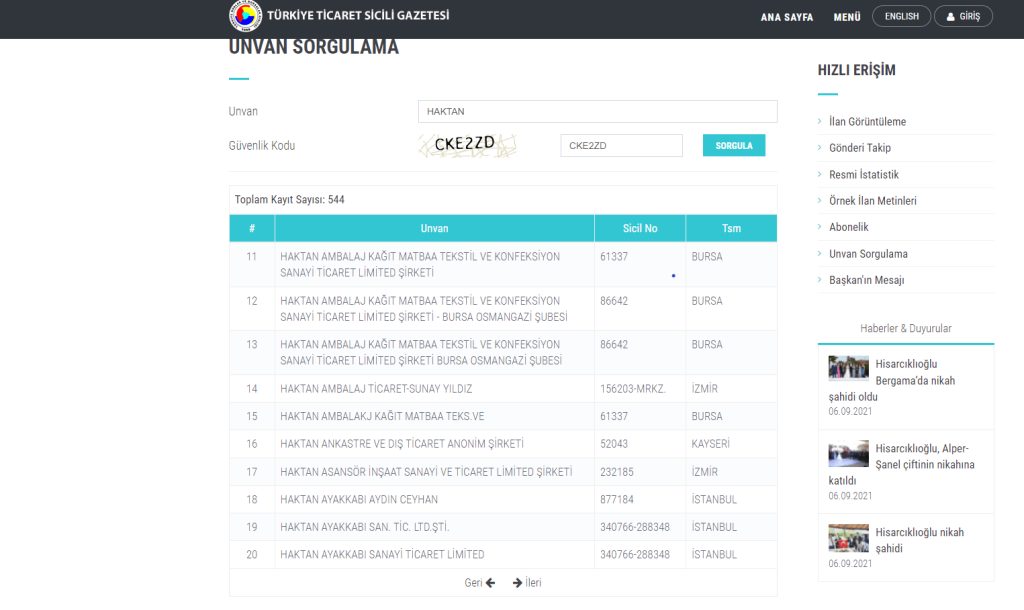
Task: Open the Abonelik quick link
Action: pos(849,227)
